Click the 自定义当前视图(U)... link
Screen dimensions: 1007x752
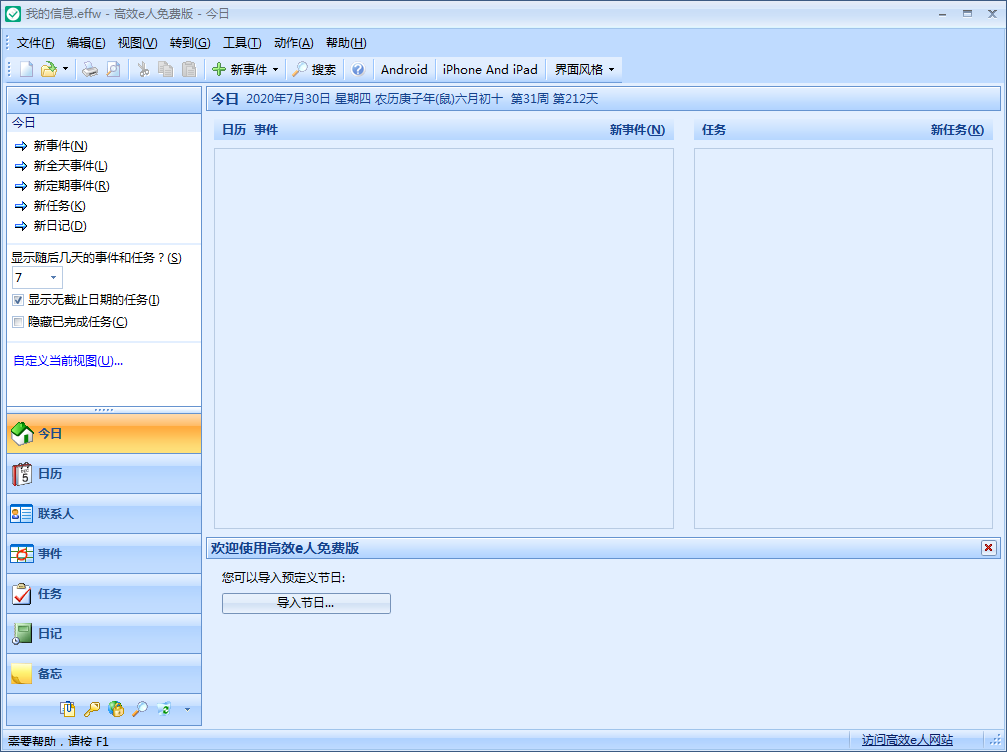68,361
